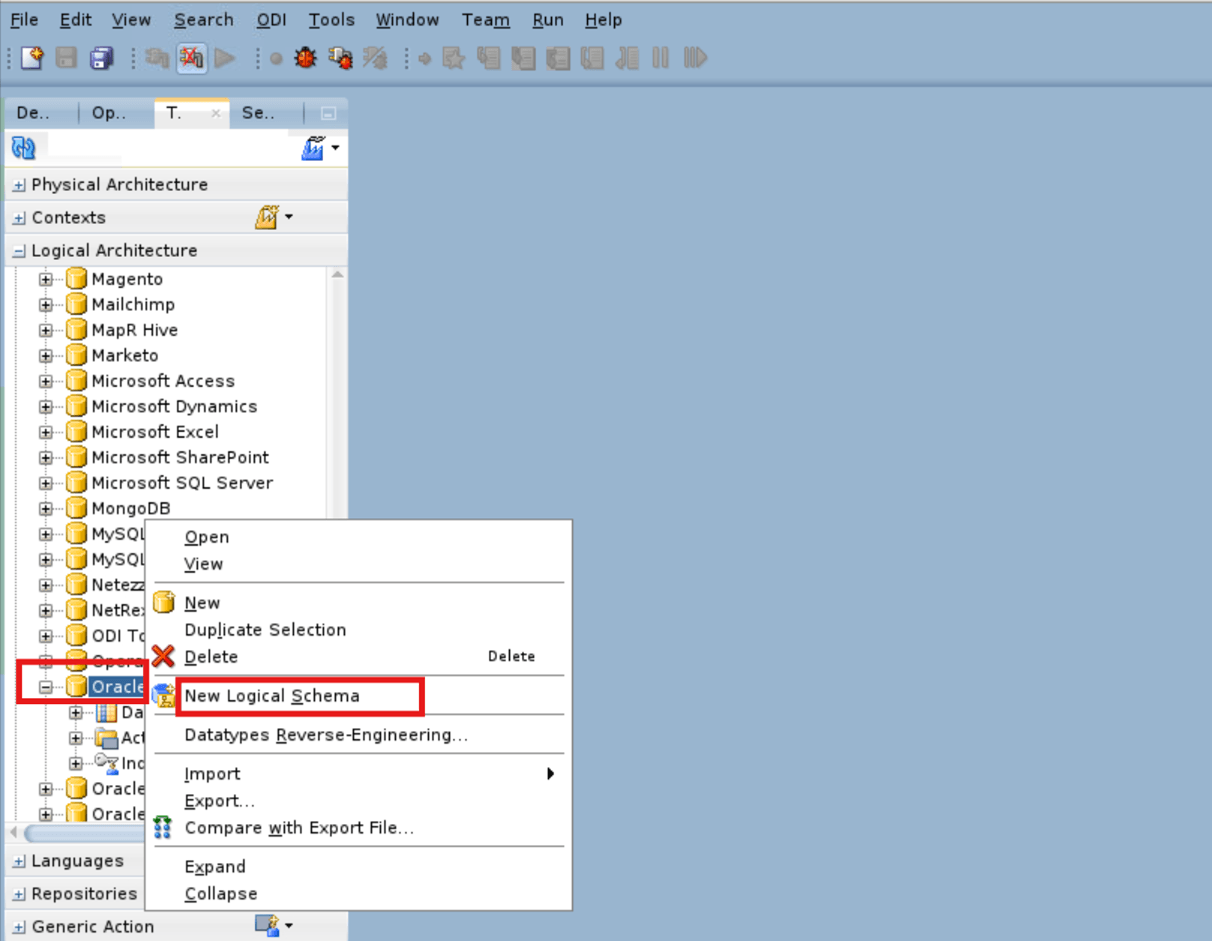Click the Delete icon in the context menu
Image resolution: width=1212 pixels, height=941 pixels.
[163, 656]
